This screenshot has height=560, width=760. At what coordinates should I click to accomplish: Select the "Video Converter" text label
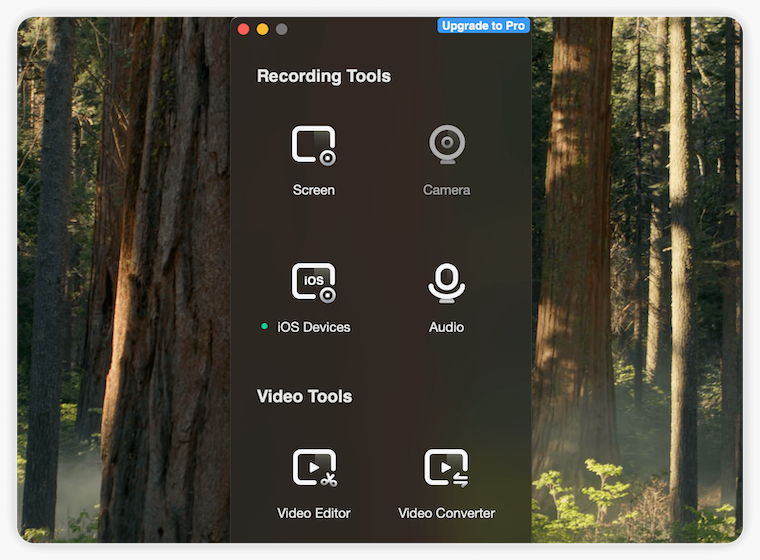point(446,513)
